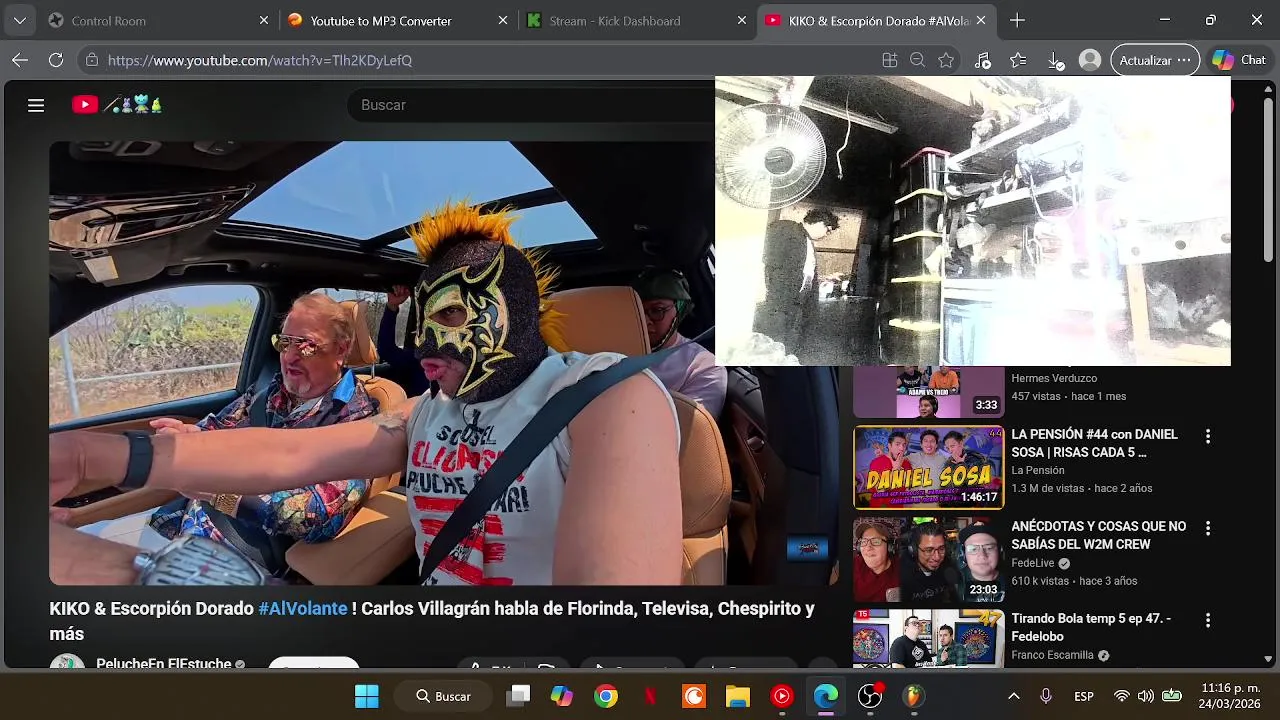Screen dimensions: 1280x720
Task: Open the Franco Escamilla channel name
Action: [x=1052, y=655]
